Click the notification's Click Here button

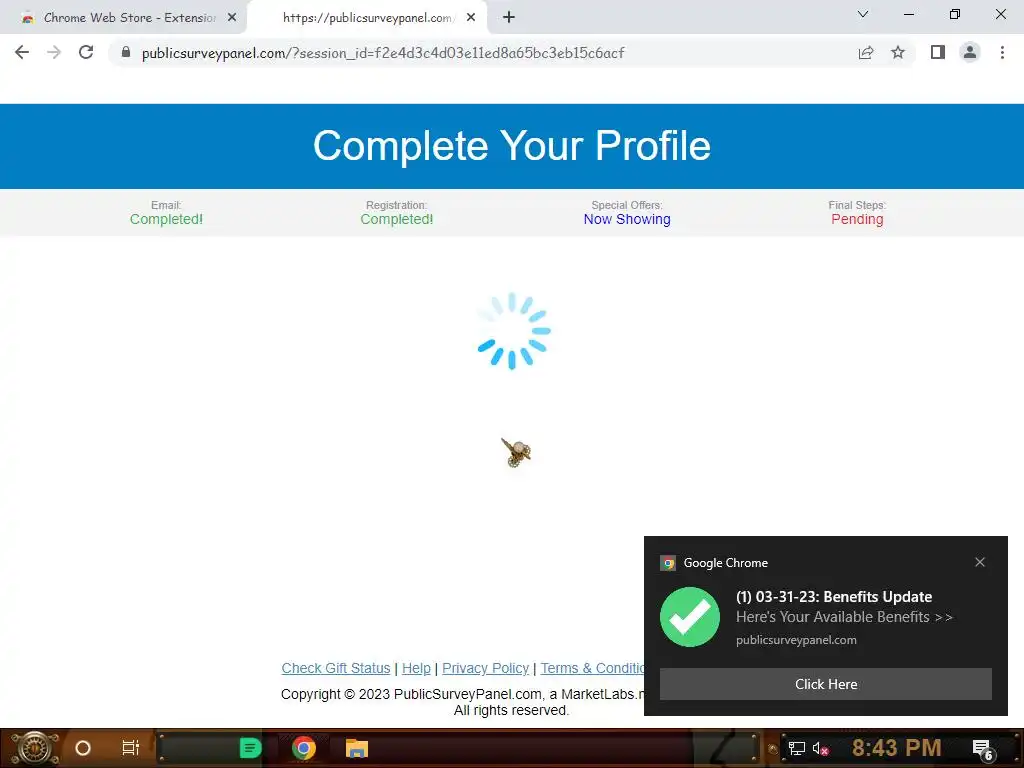click(x=825, y=684)
